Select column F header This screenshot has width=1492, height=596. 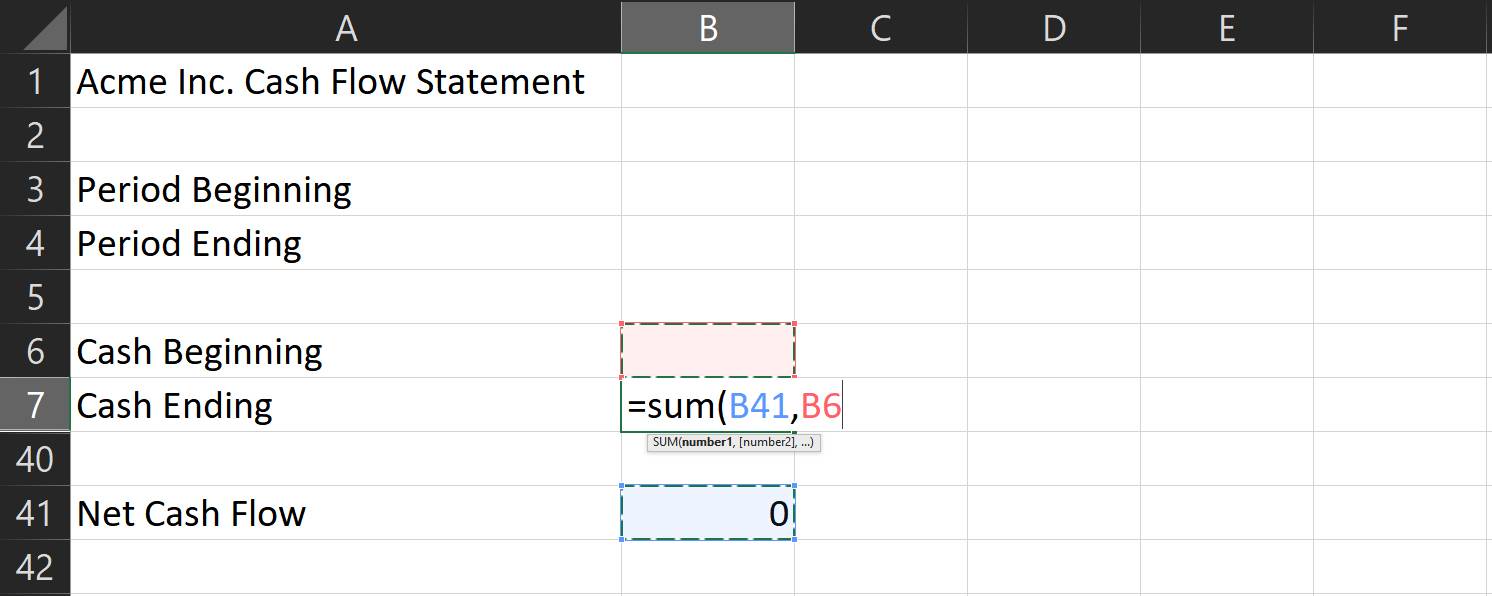click(x=1400, y=27)
